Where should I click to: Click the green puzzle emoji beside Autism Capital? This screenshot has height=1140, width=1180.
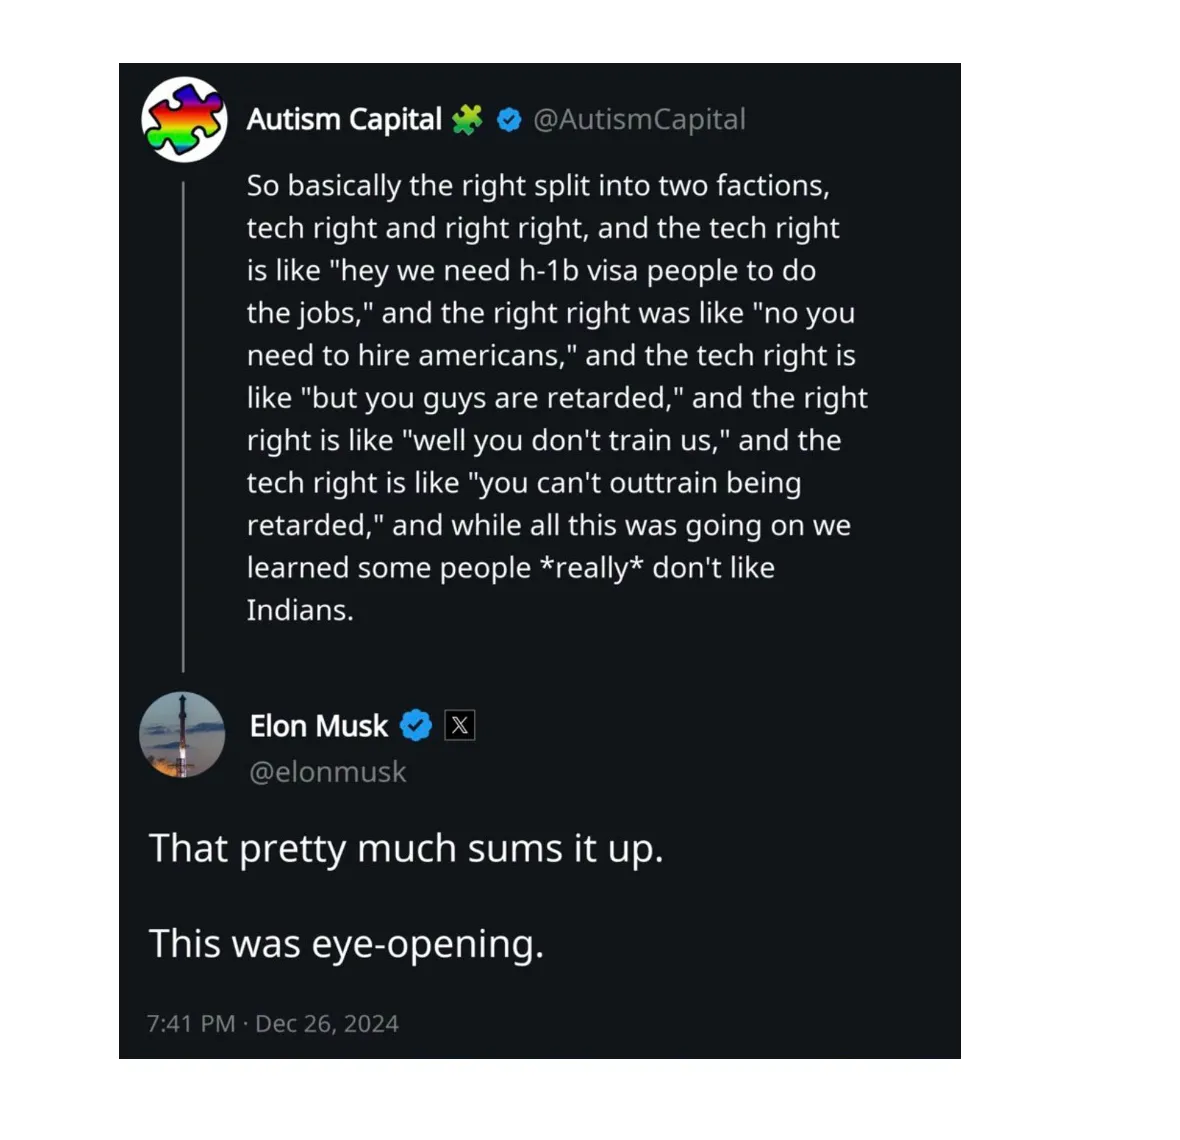(467, 120)
